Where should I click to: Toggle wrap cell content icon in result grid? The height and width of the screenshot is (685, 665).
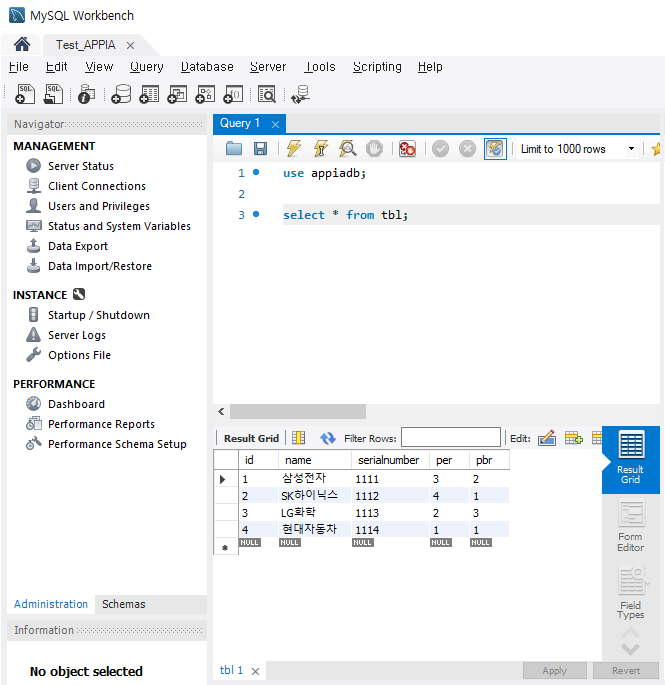tap(298, 437)
